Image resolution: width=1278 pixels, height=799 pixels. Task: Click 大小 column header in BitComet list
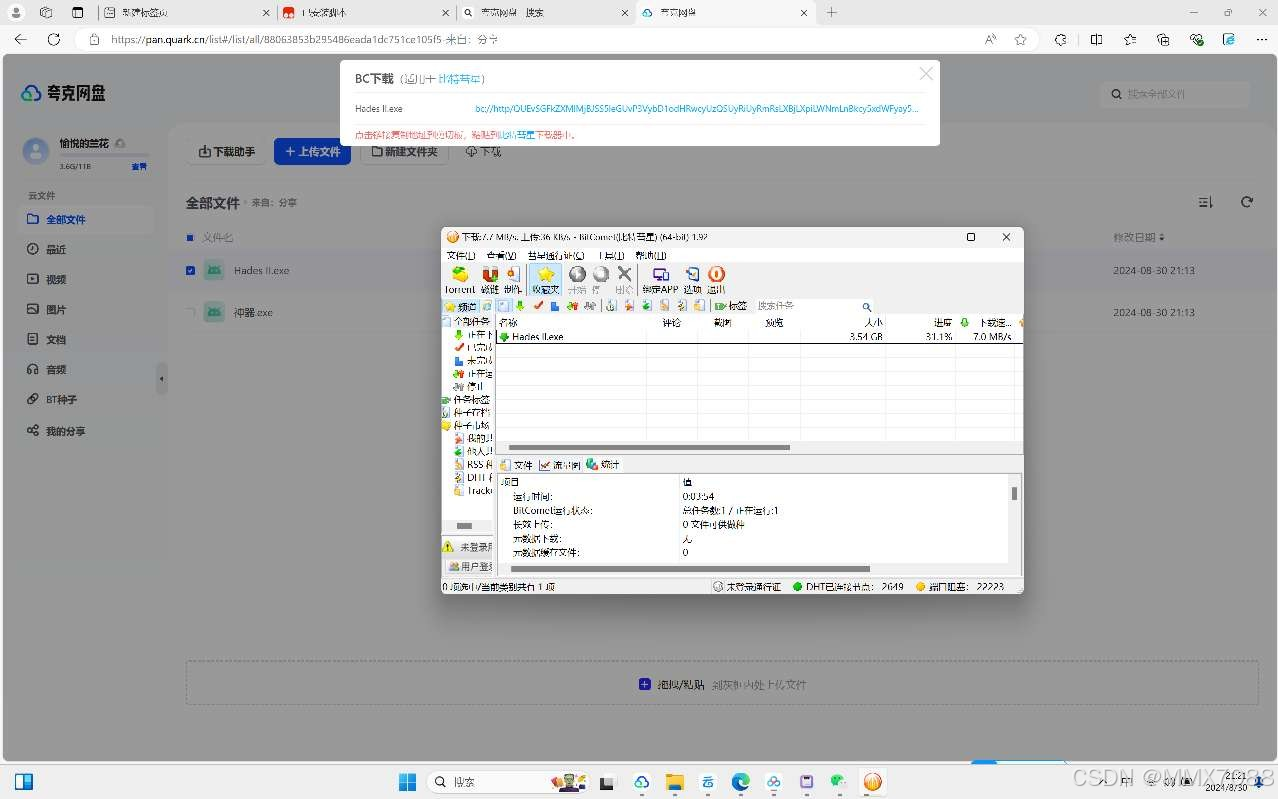844,322
